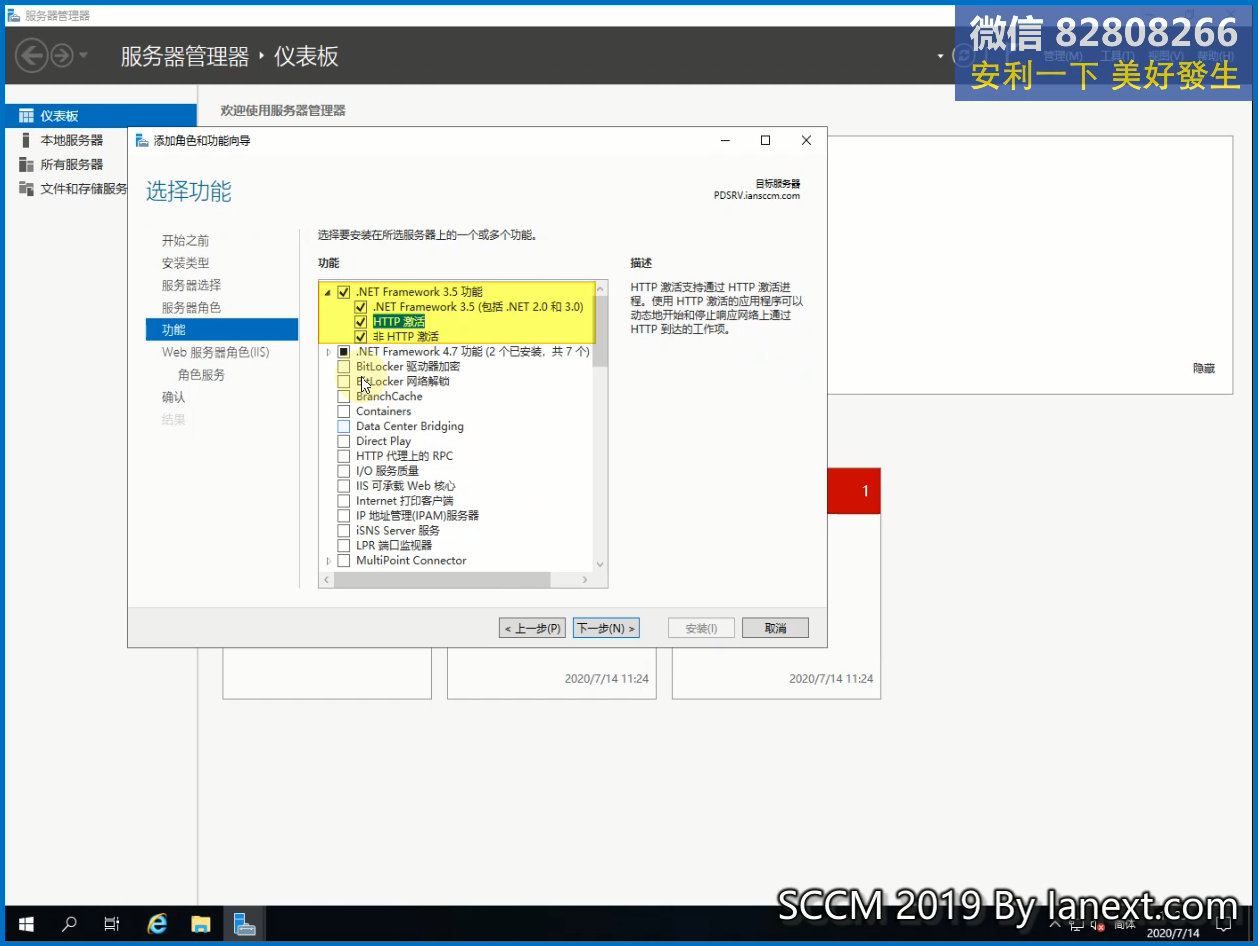Launch Internet Explorer from the taskbar
Image resolution: width=1258 pixels, height=946 pixels.
pos(157,924)
